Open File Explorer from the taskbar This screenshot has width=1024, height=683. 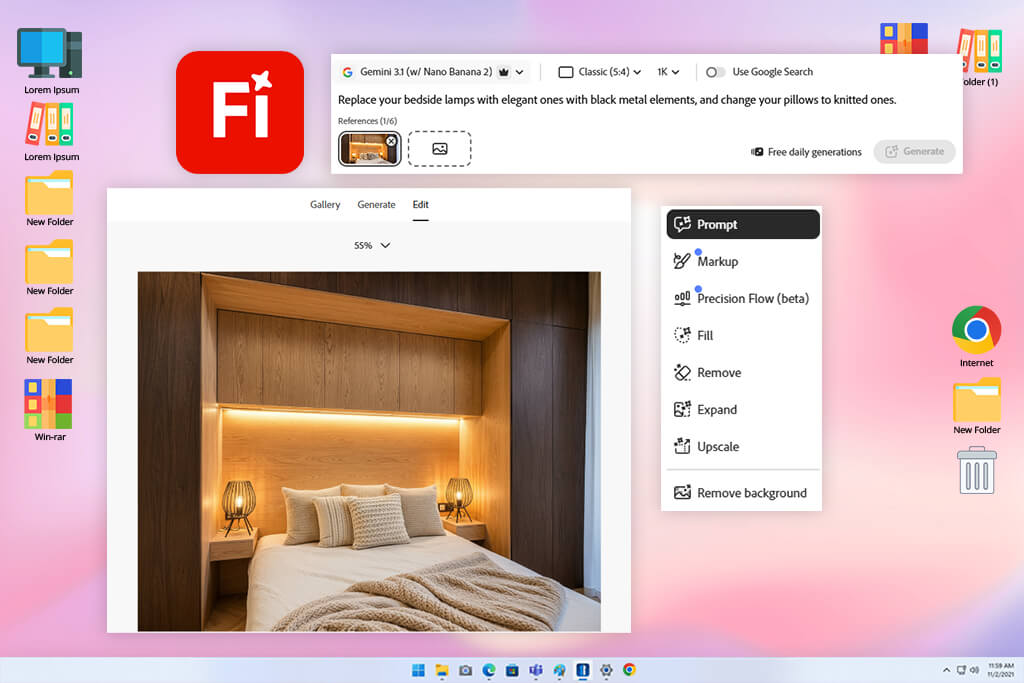pyautogui.click(x=442, y=670)
